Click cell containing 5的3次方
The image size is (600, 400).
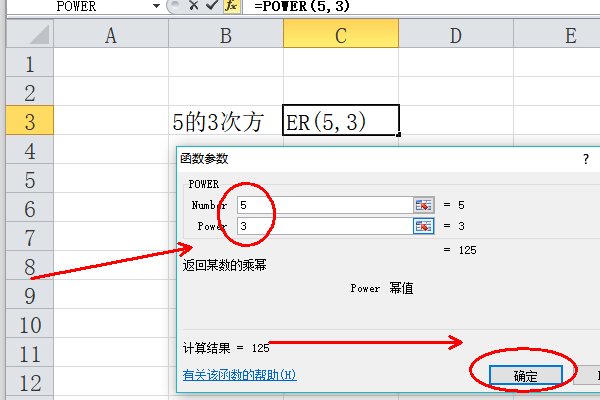[x=226, y=121]
